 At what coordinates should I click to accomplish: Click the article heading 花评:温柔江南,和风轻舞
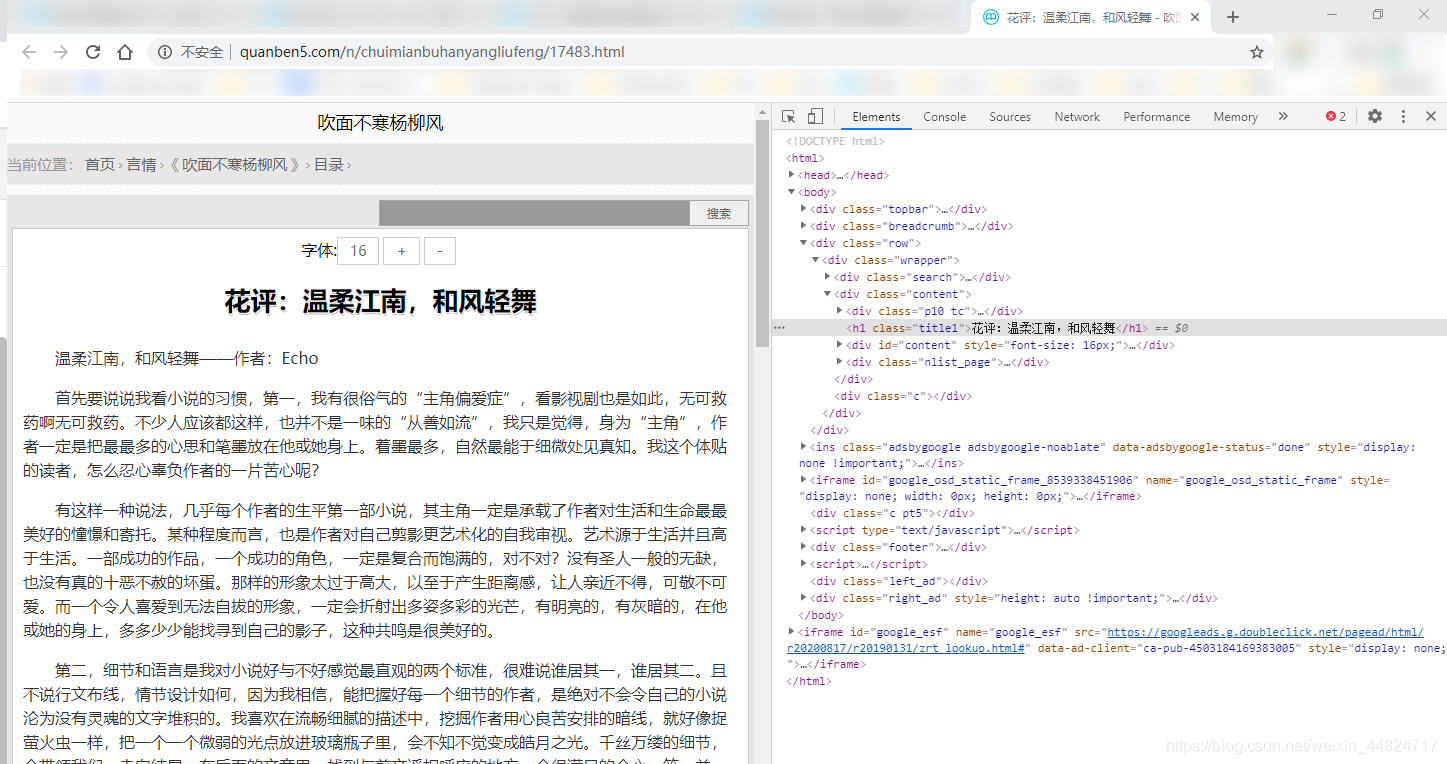[380, 302]
